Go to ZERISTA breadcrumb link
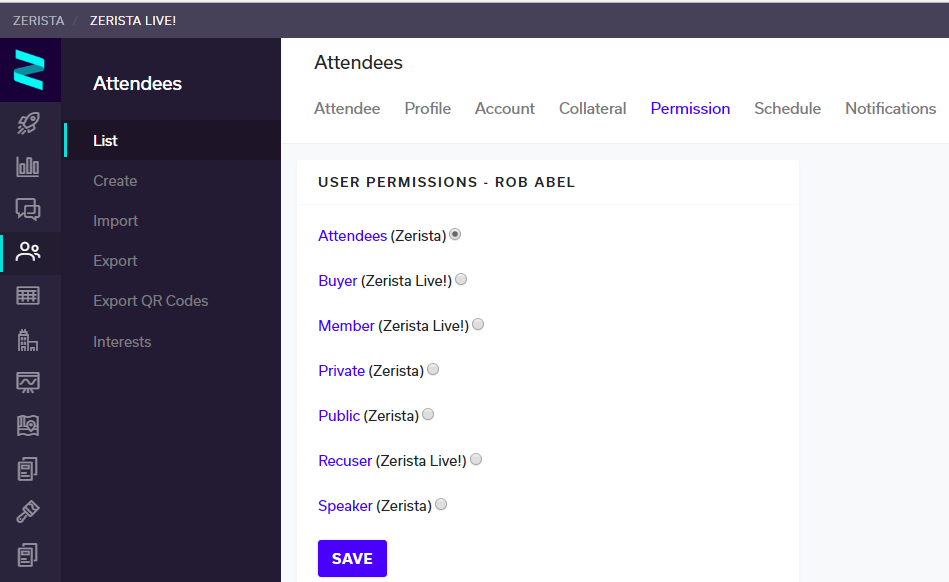Image resolution: width=949 pixels, height=582 pixels. click(x=39, y=21)
